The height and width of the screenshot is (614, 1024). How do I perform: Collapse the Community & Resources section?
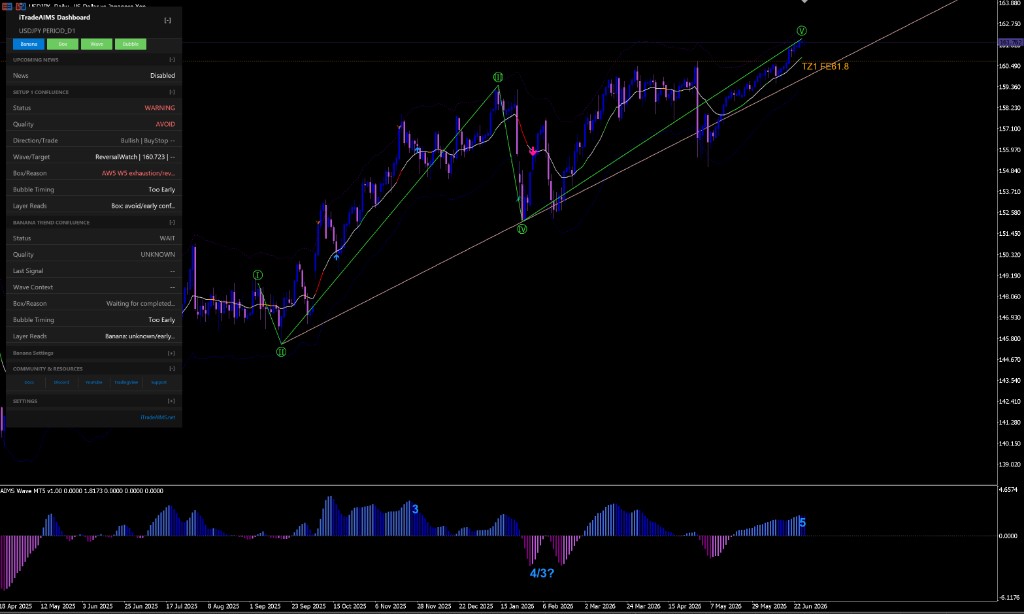[x=172, y=368]
